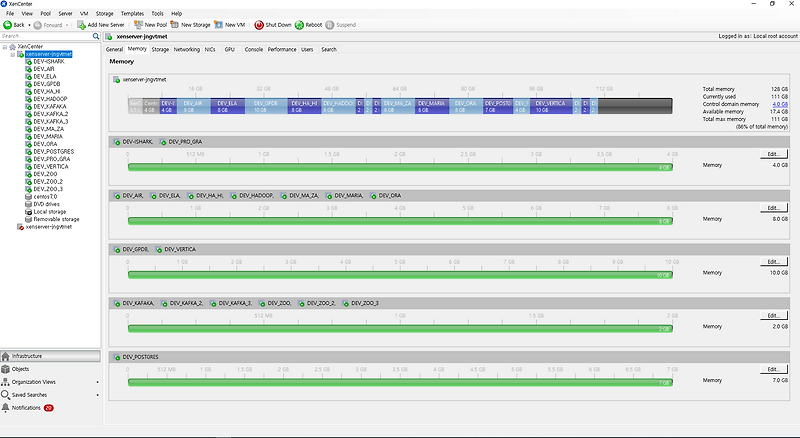800x438 pixels.
Task: Click the search magnifier icon
Action: pyautogui.click(x=96, y=36)
